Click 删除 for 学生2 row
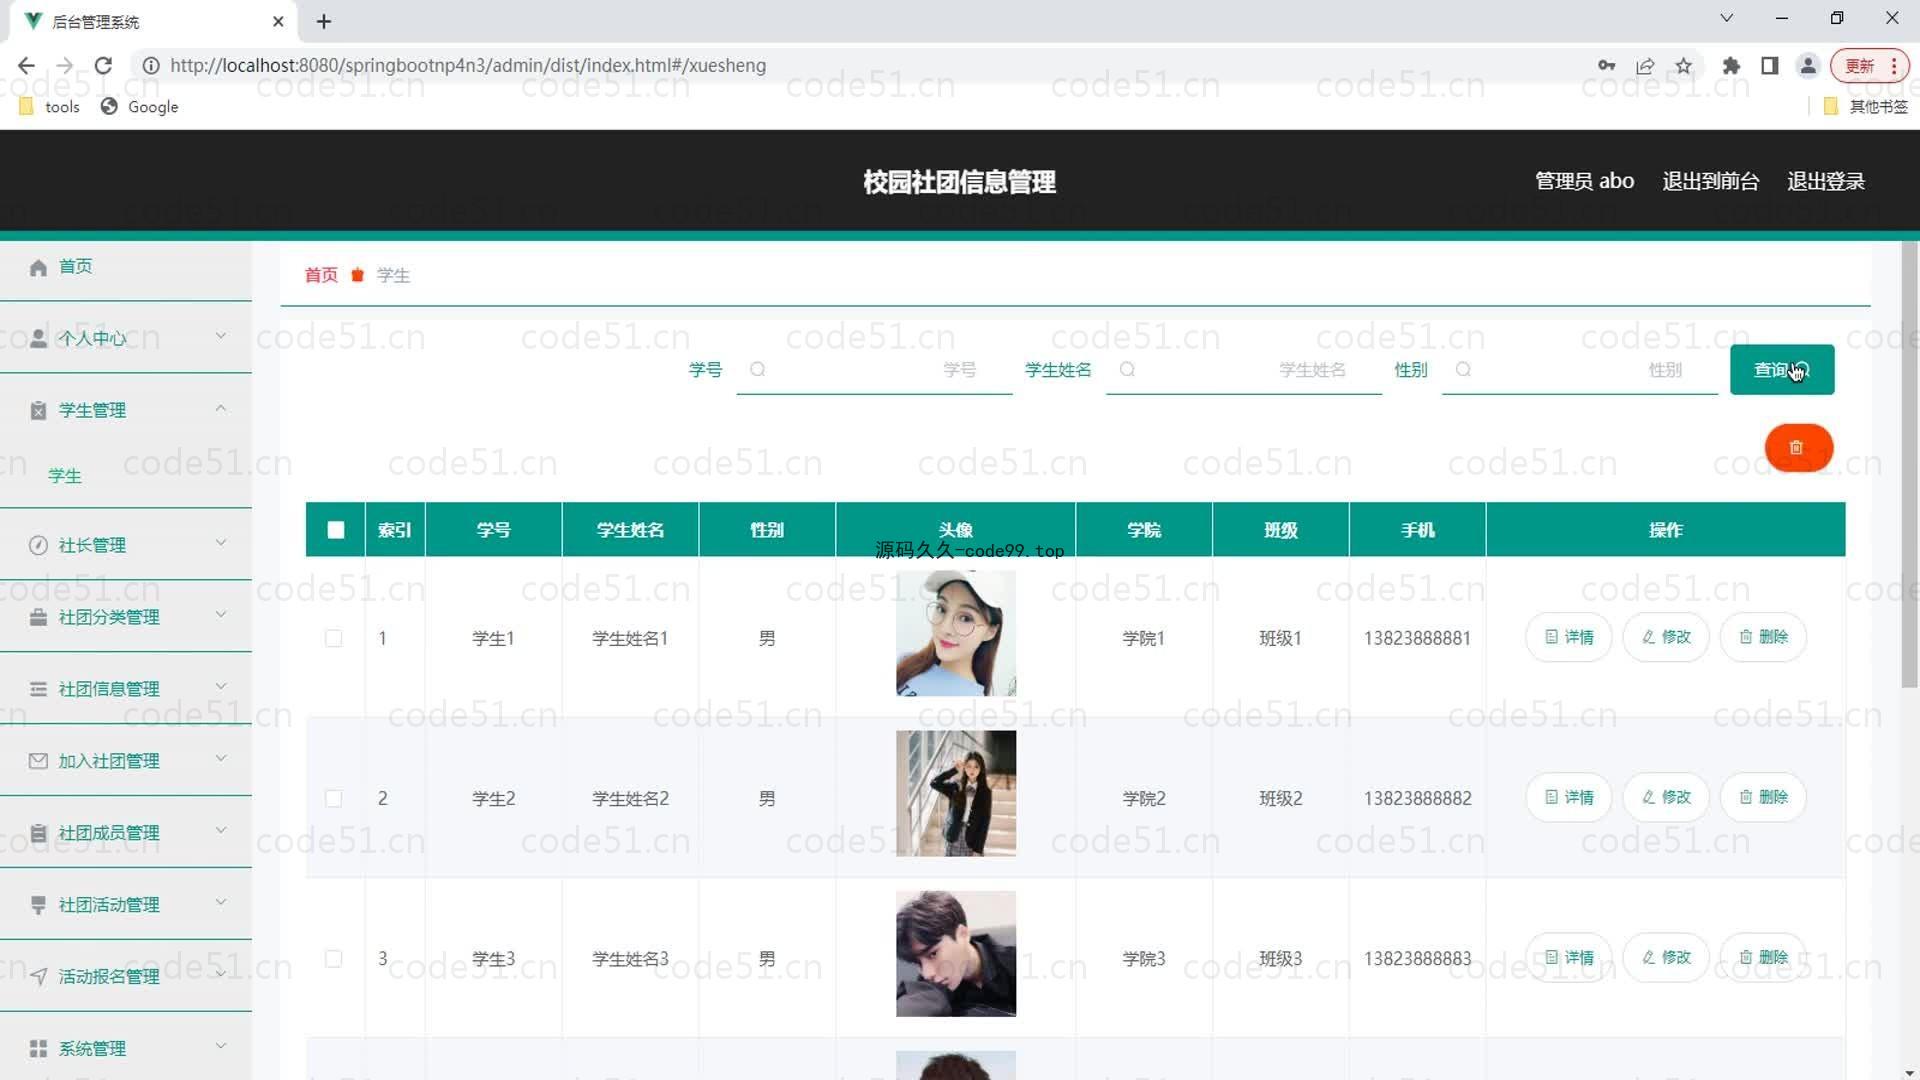 pos(1763,797)
